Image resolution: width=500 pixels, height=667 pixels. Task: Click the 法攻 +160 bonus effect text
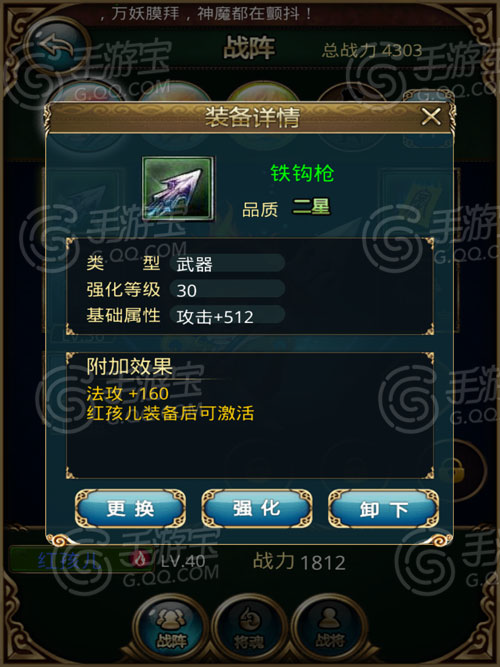pyautogui.click(x=128, y=393)
